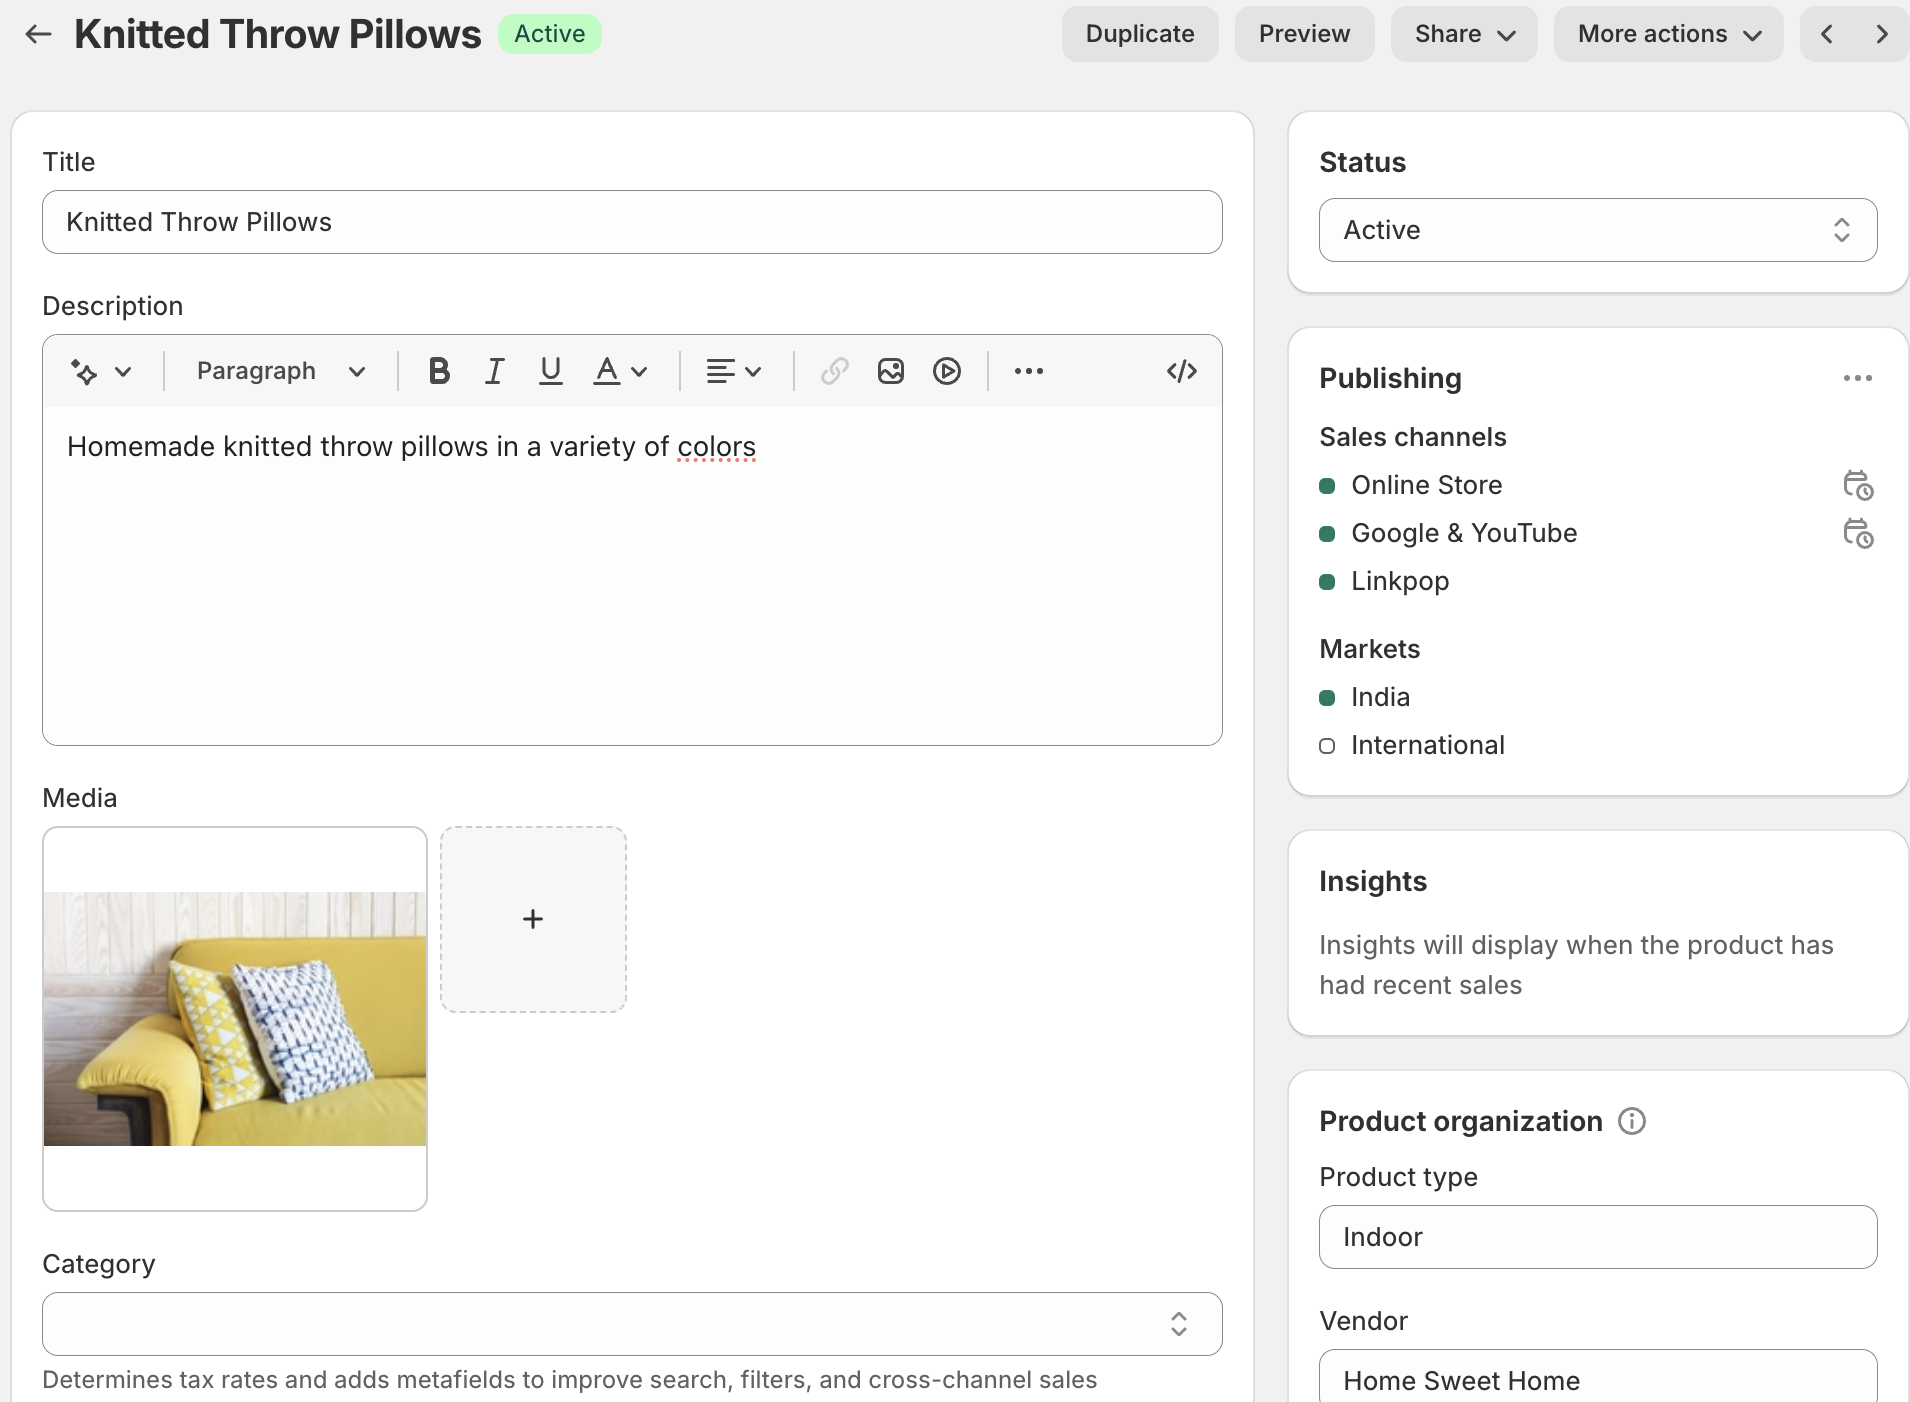Click the green Active status badge
Image resolution: width=1910 pixels, height=1402 pixels.
[x=549, y=34]
